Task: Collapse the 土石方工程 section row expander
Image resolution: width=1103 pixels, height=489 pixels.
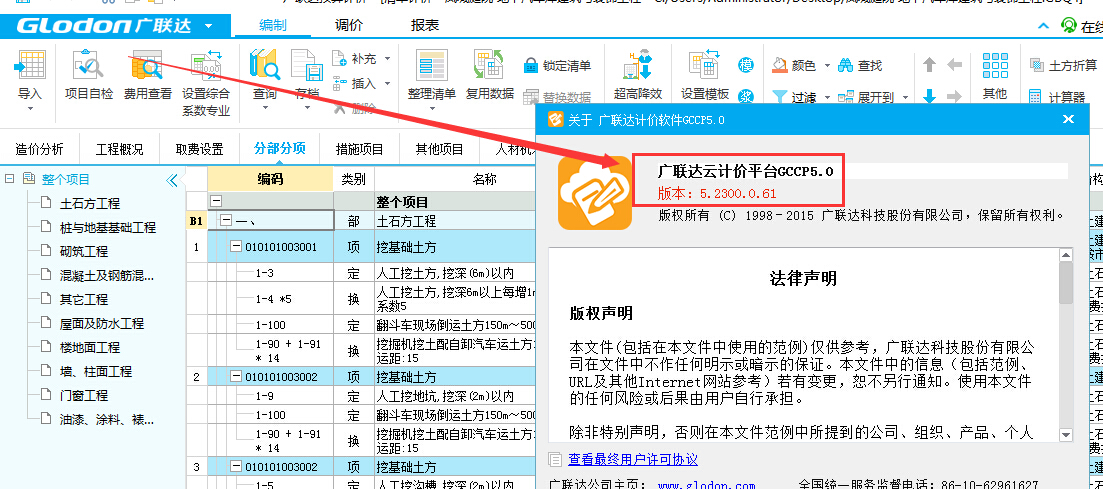Action: [225, 221]
